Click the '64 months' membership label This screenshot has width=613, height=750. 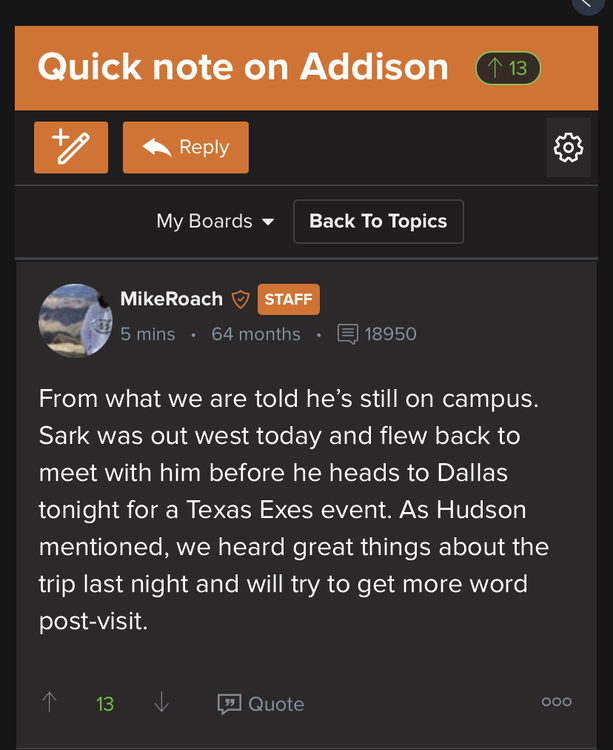coord(256,334)
